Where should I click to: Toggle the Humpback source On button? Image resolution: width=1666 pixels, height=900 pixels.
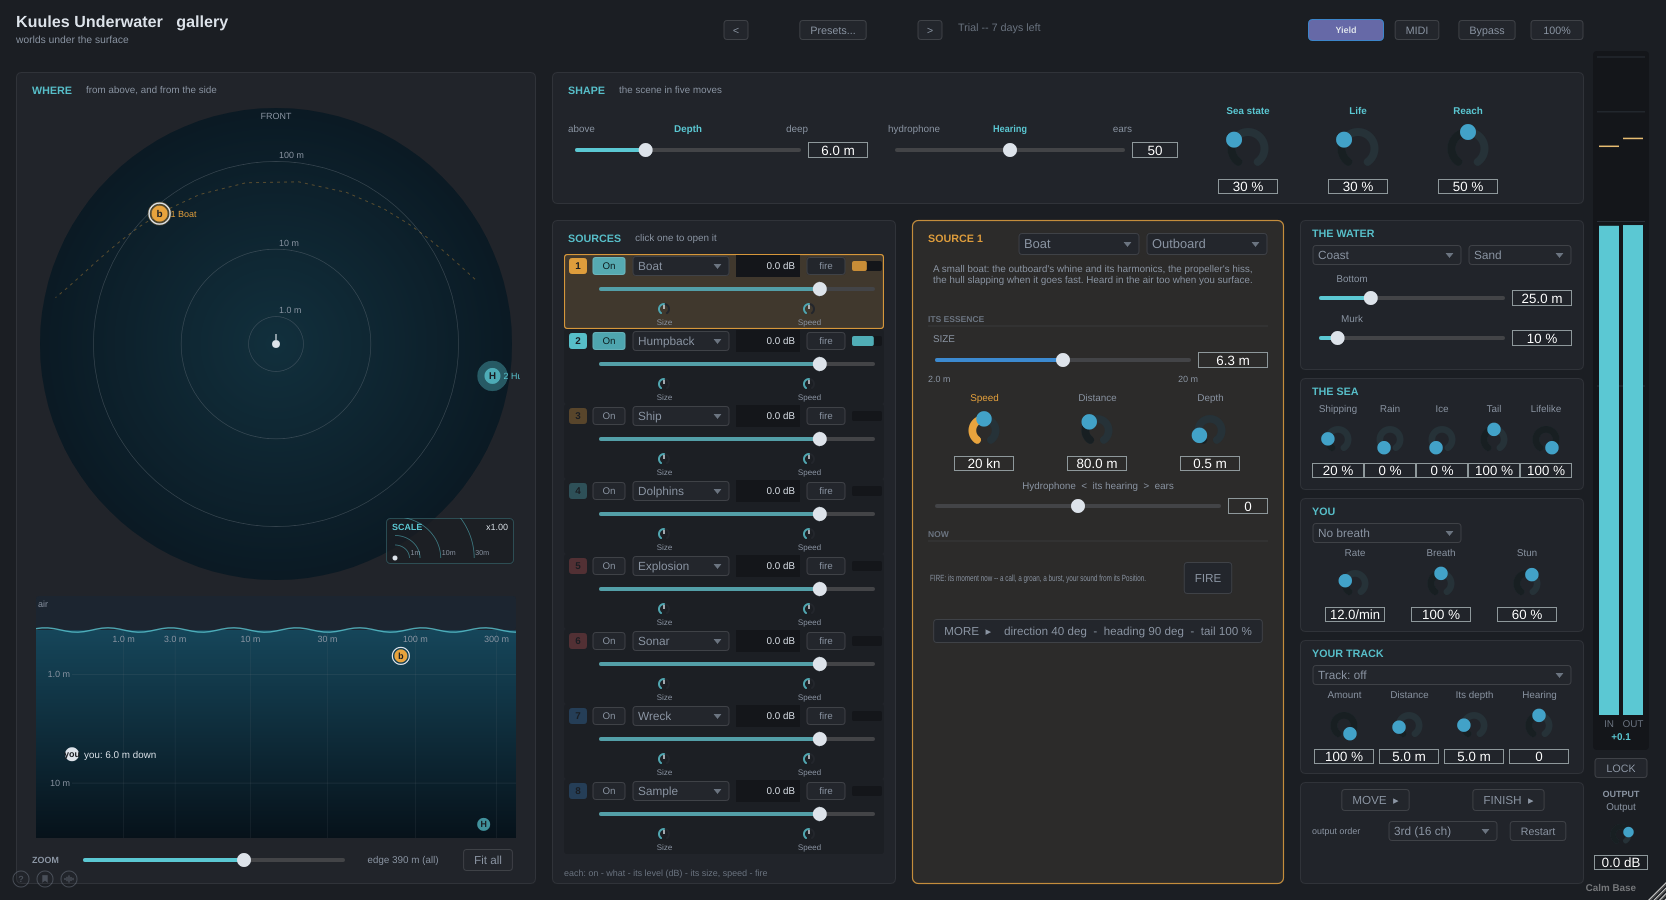[609, 341]
